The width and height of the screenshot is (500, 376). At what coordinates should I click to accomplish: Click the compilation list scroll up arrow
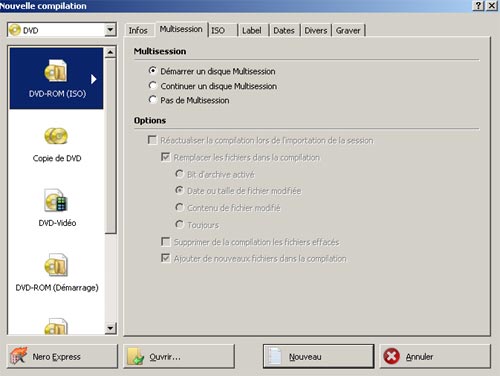[x=110, y=52]
